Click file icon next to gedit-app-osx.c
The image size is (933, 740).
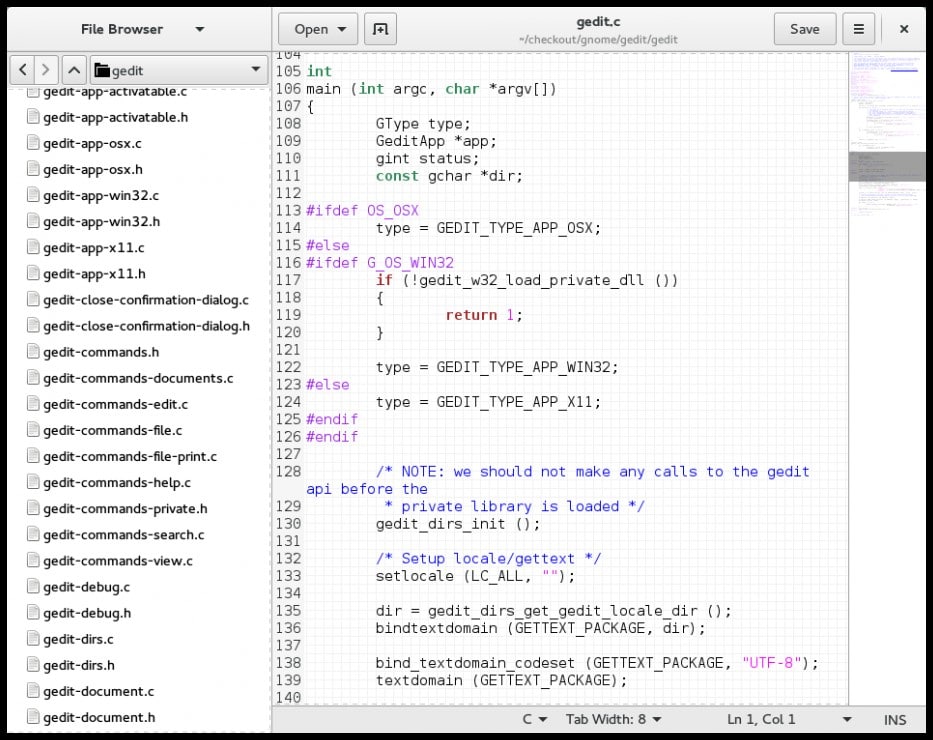click(33, 143)
